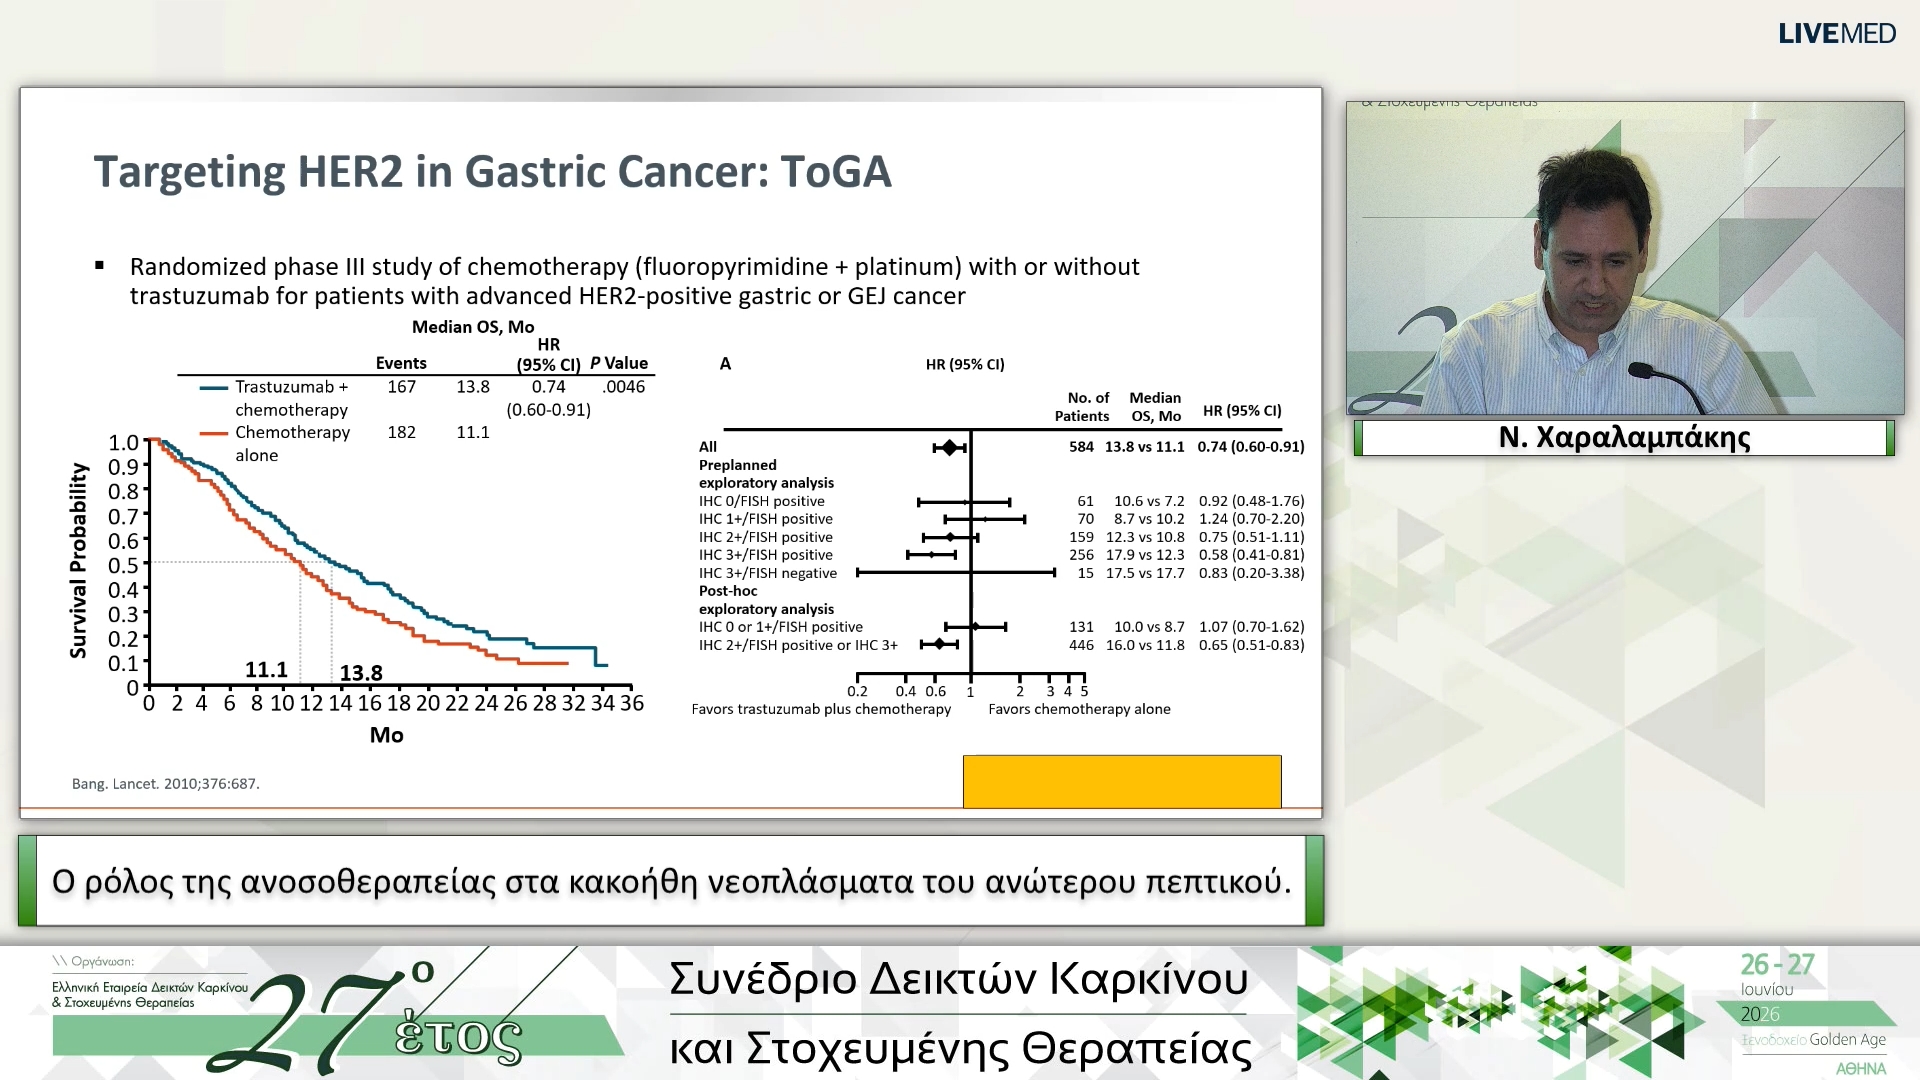Click the 26-27 Ιουνίου 2026 date
This screenshot has height=1080, width=1920.
point(1777,988)
